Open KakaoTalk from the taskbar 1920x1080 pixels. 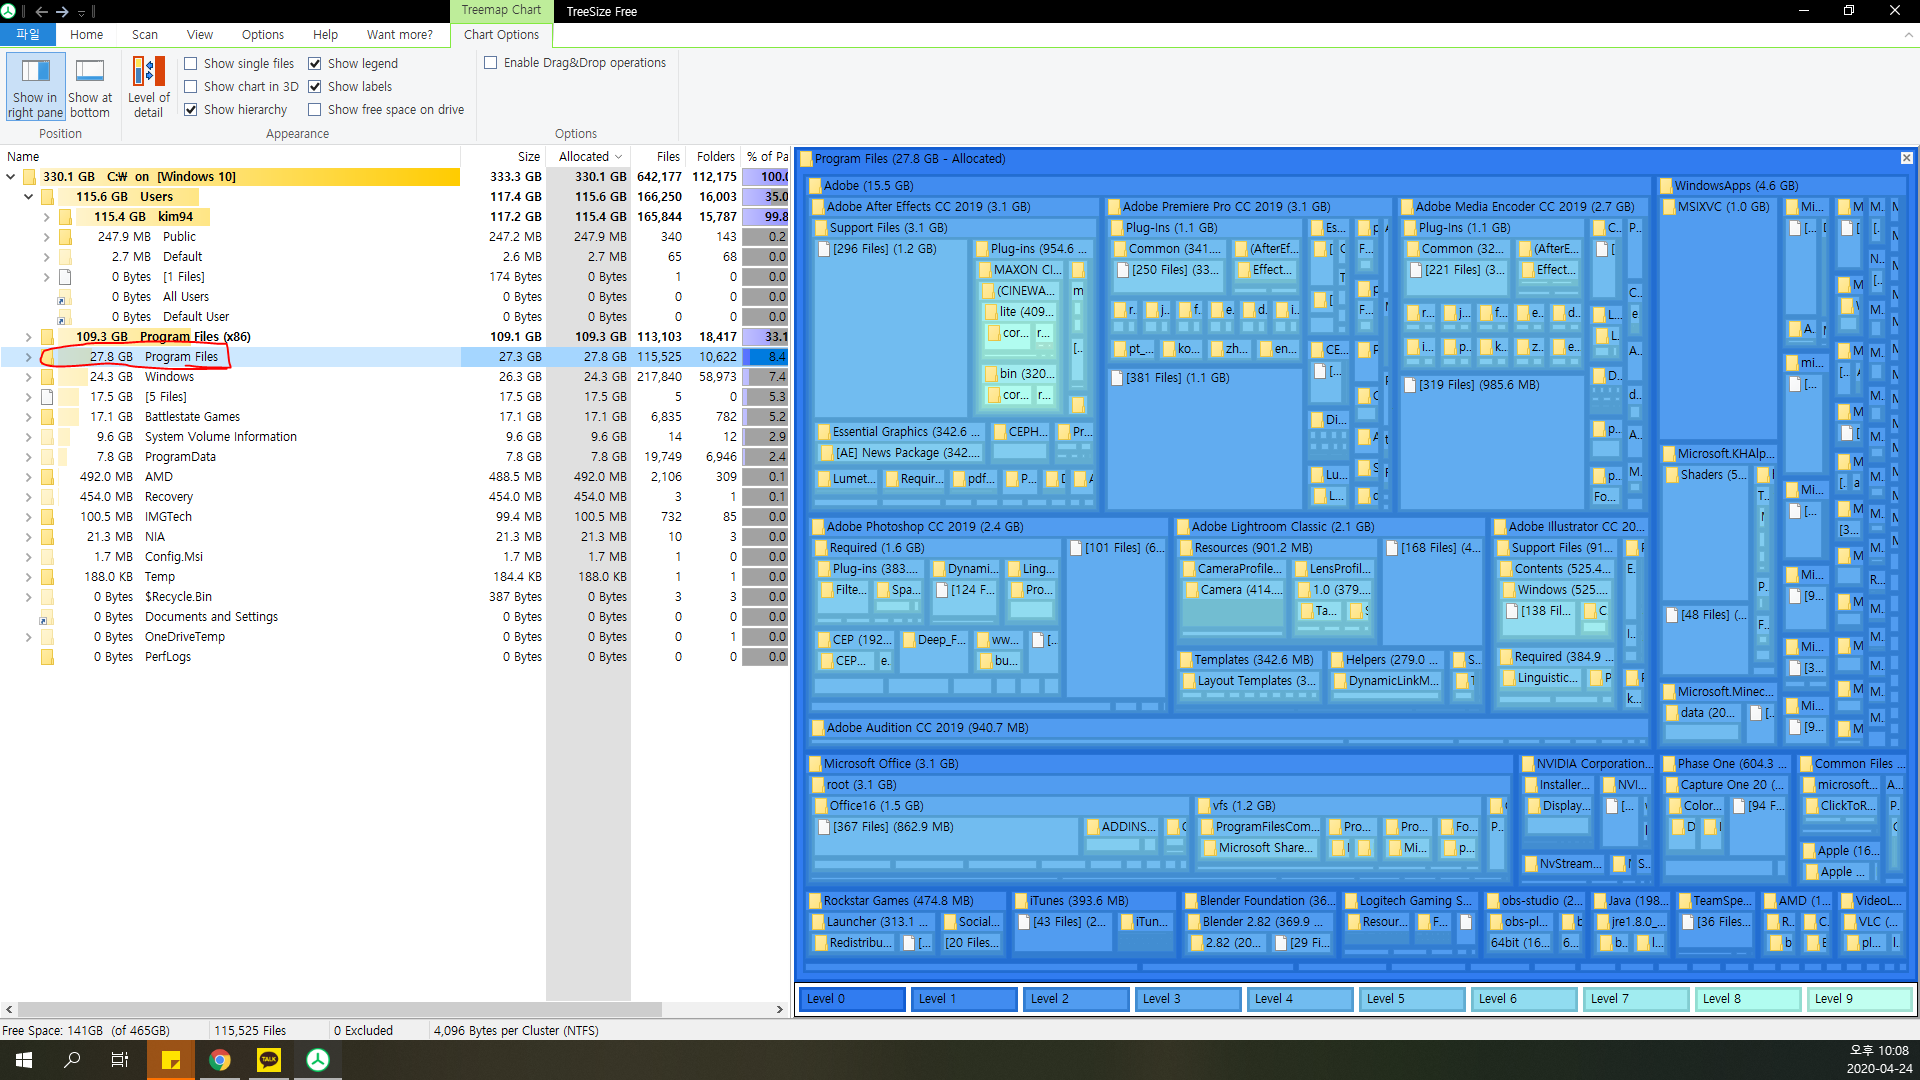[x=269, y=1060]
